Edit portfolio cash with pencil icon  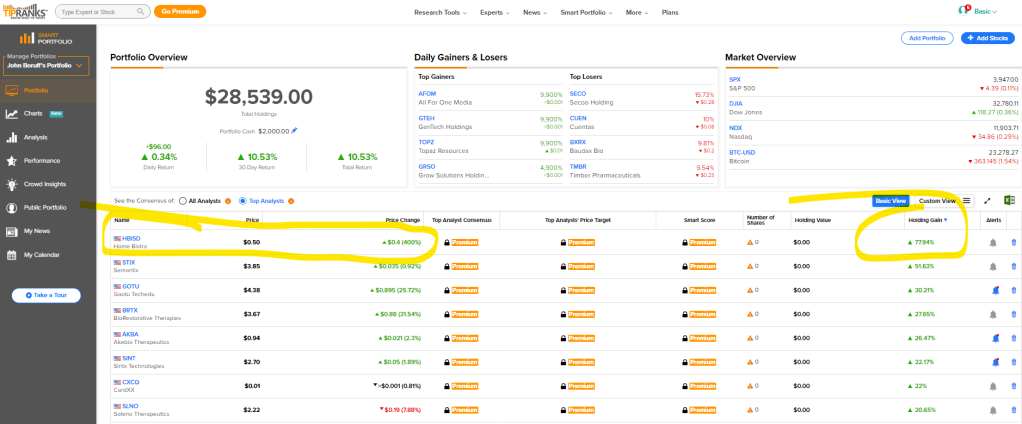pyautogui.click(x=294, y=130)
